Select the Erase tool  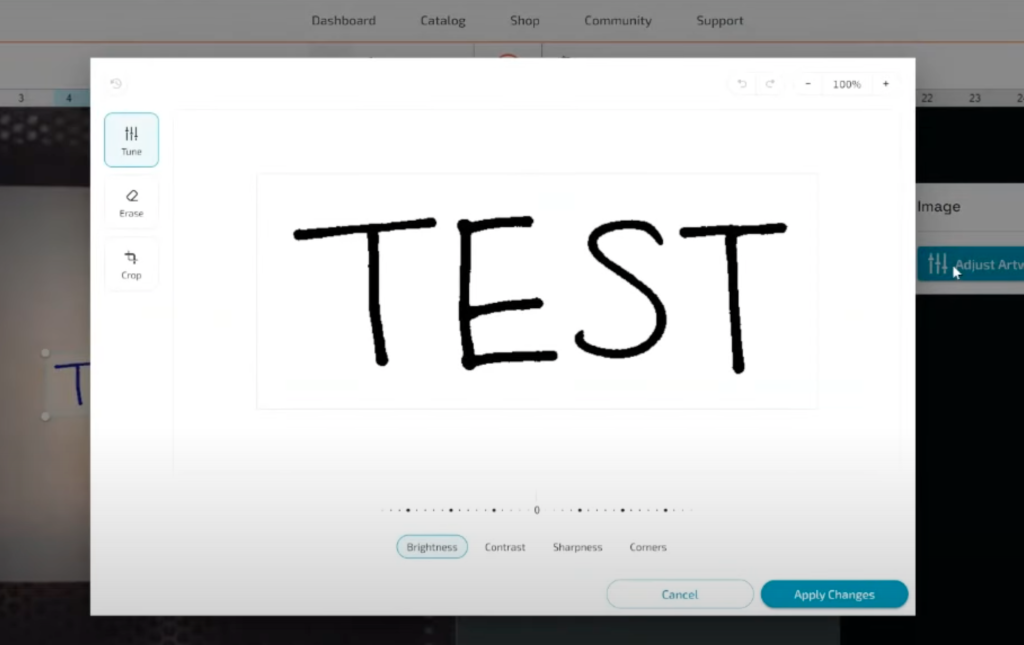click(131, 202)
